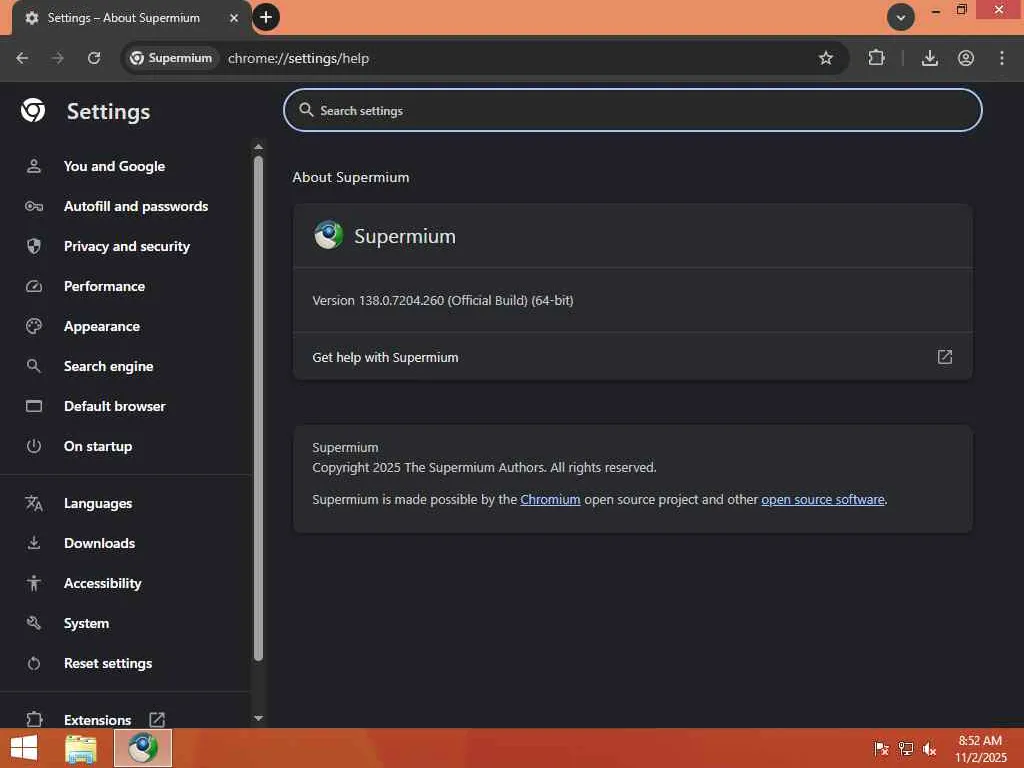Click sidebar scrollbar down arrow
The image size is (1024, 768).
tap(259, 718)
